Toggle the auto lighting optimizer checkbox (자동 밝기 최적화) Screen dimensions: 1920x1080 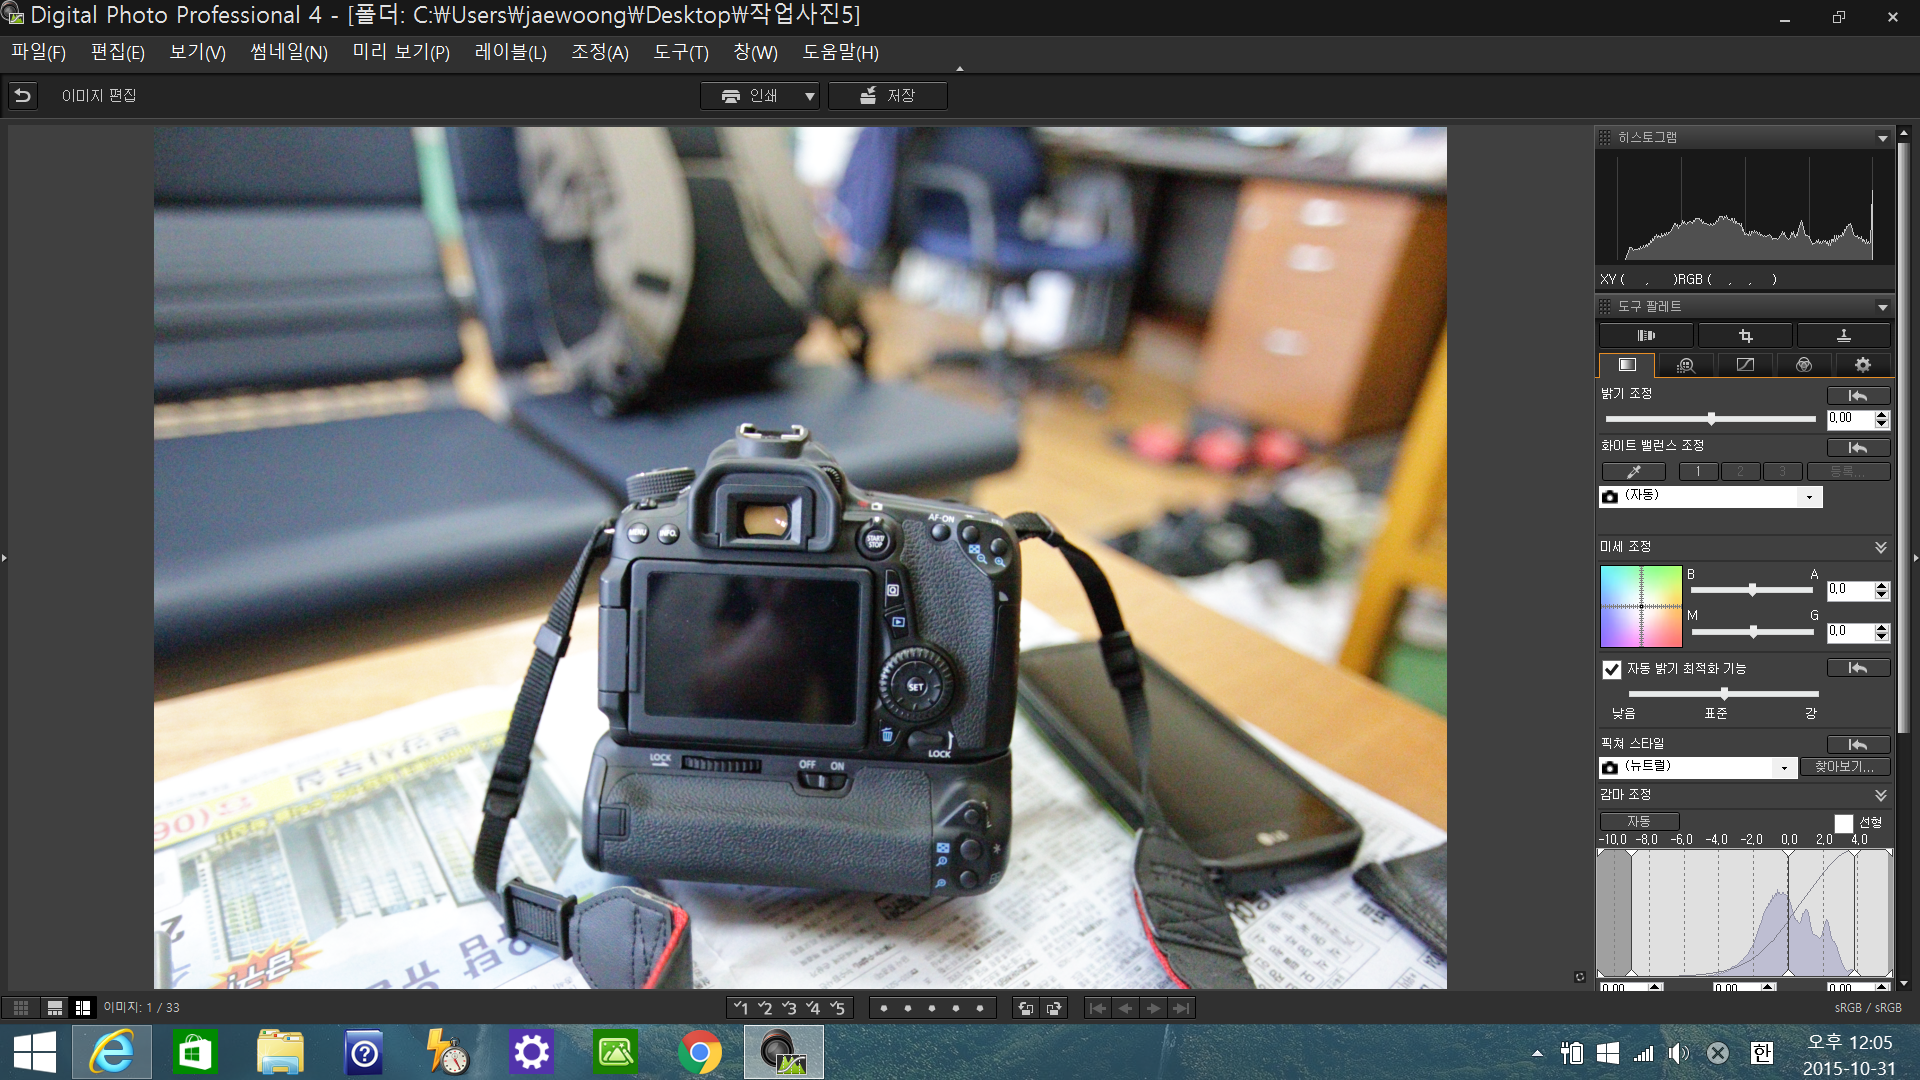[1611, 669]
